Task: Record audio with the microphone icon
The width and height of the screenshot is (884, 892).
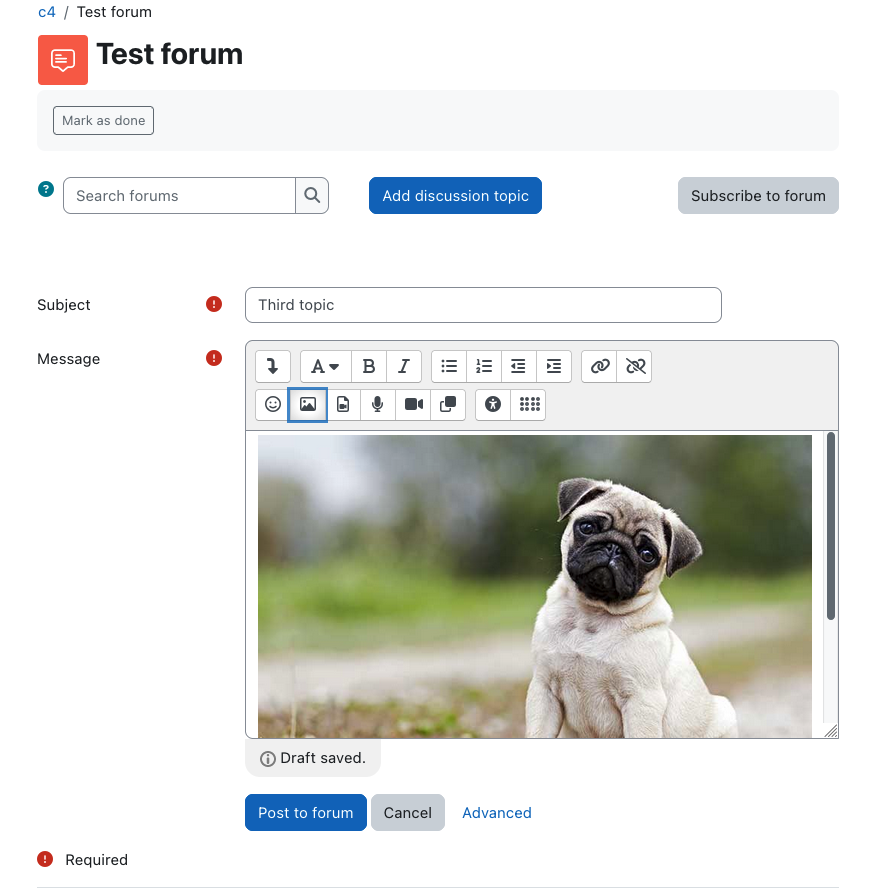Action: click(x=378, y=404)
